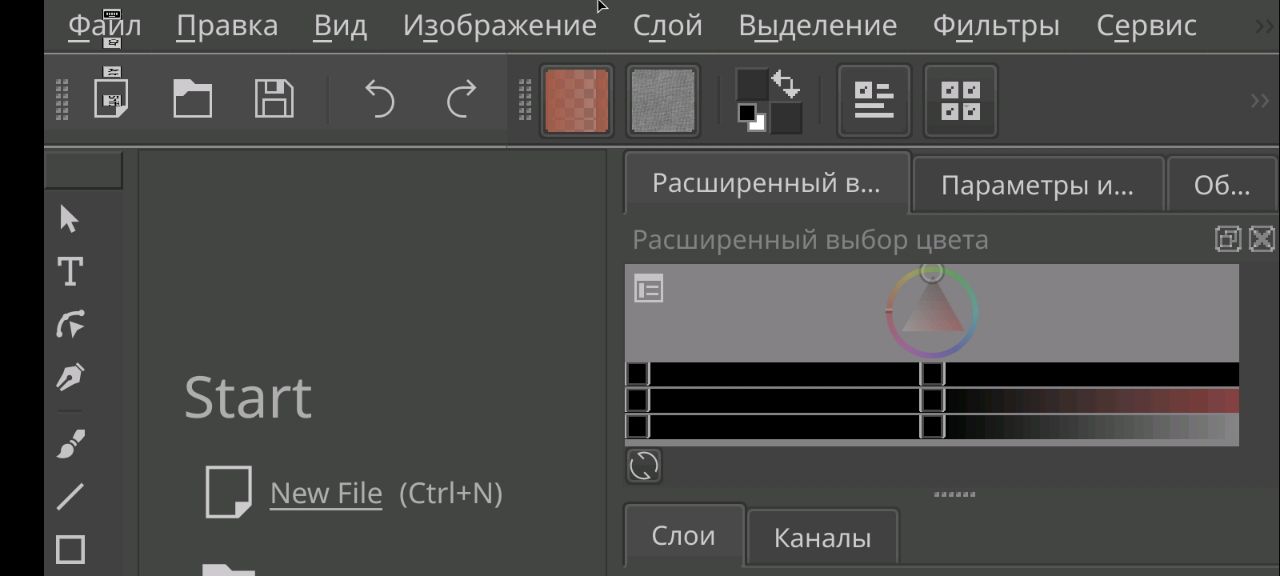
Task: Choose the foreground color square
Action: (752, 84)
